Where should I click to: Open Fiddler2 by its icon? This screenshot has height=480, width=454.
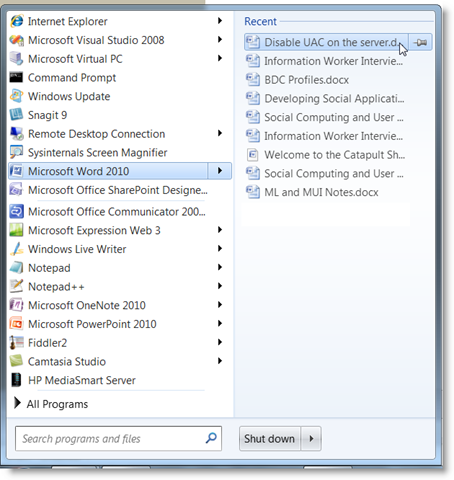[16, 342]
